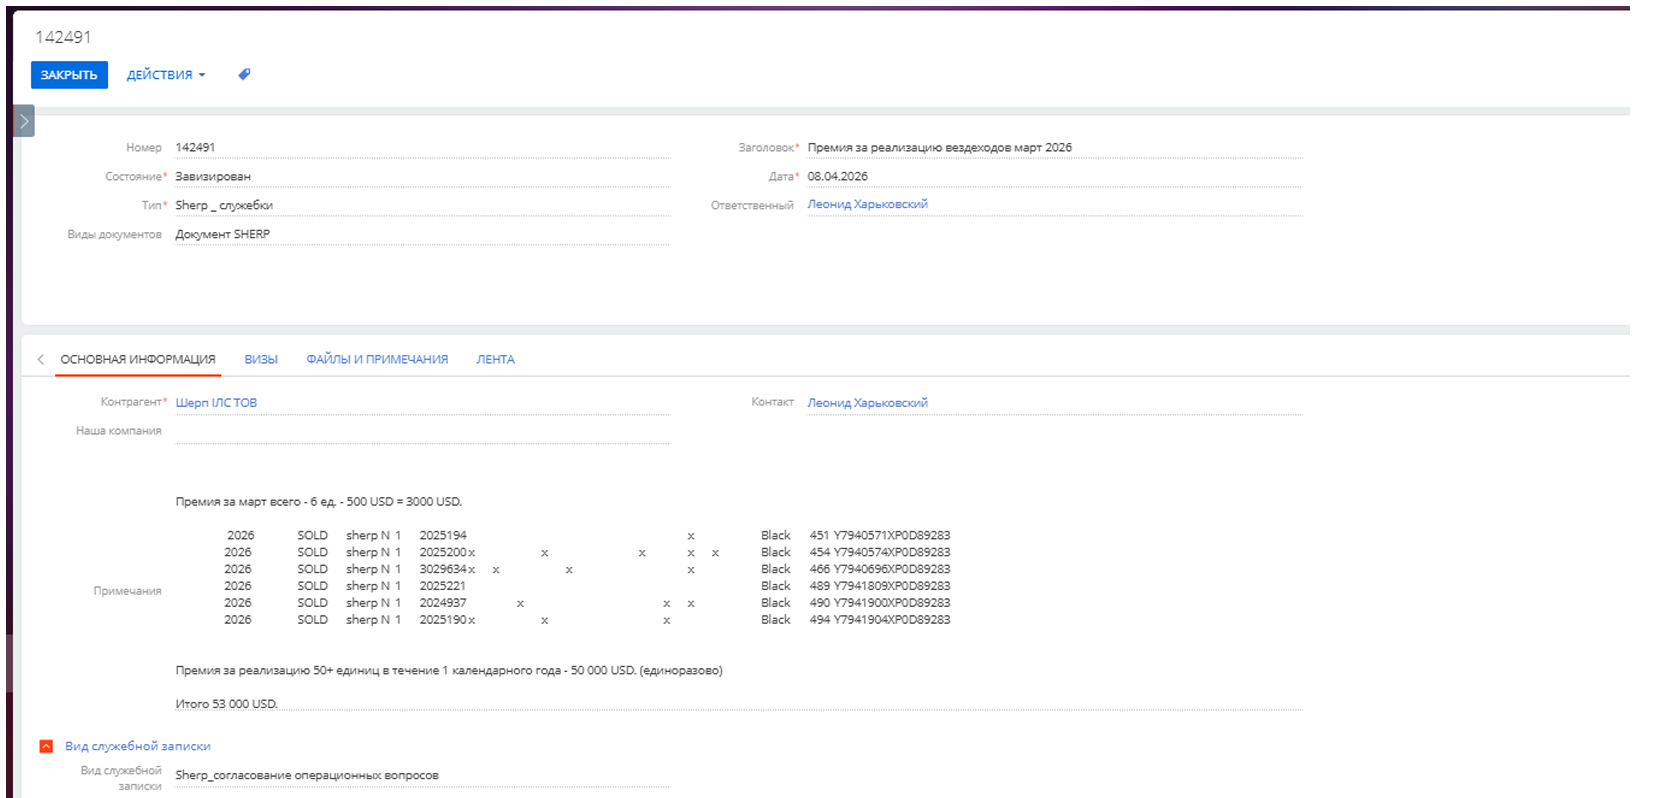The image size is (1657, 798).
Task: Click the number 2025194 in the notes
Action: pyautogui.click(x=443, y=536)
